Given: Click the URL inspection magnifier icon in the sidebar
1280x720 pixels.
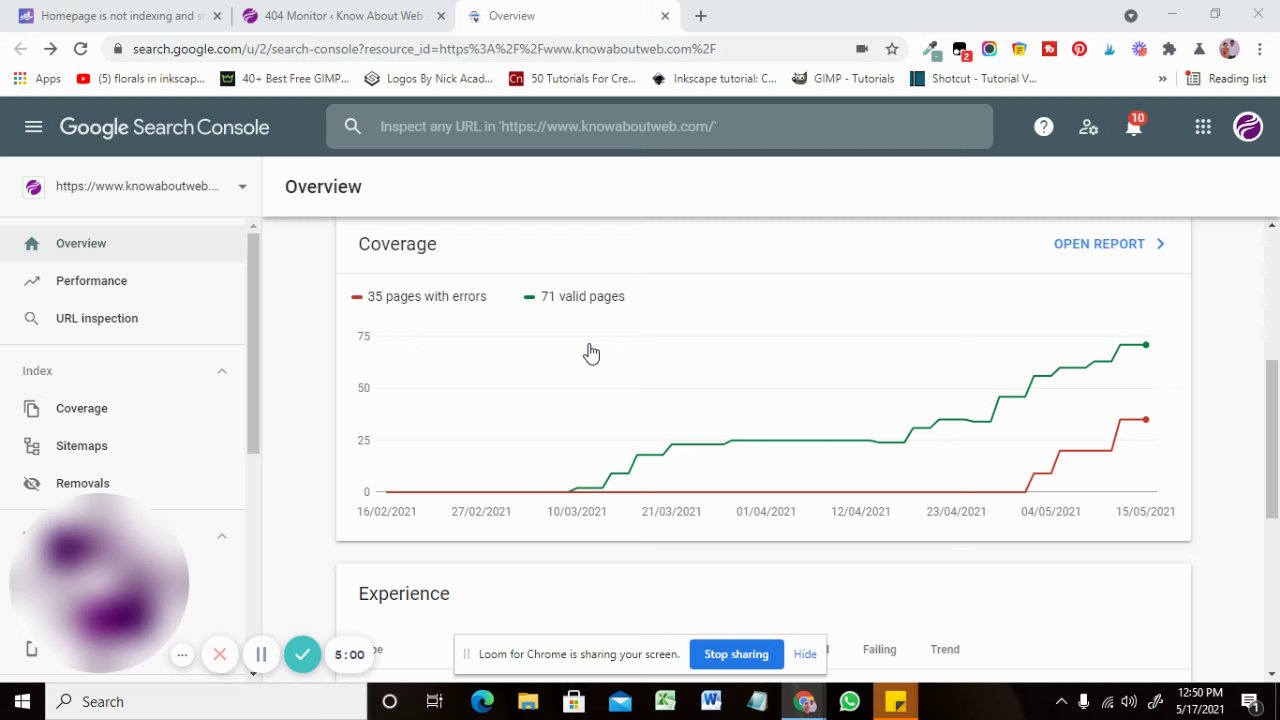Looking at the screenshot, I should click(x=32, y=318).
